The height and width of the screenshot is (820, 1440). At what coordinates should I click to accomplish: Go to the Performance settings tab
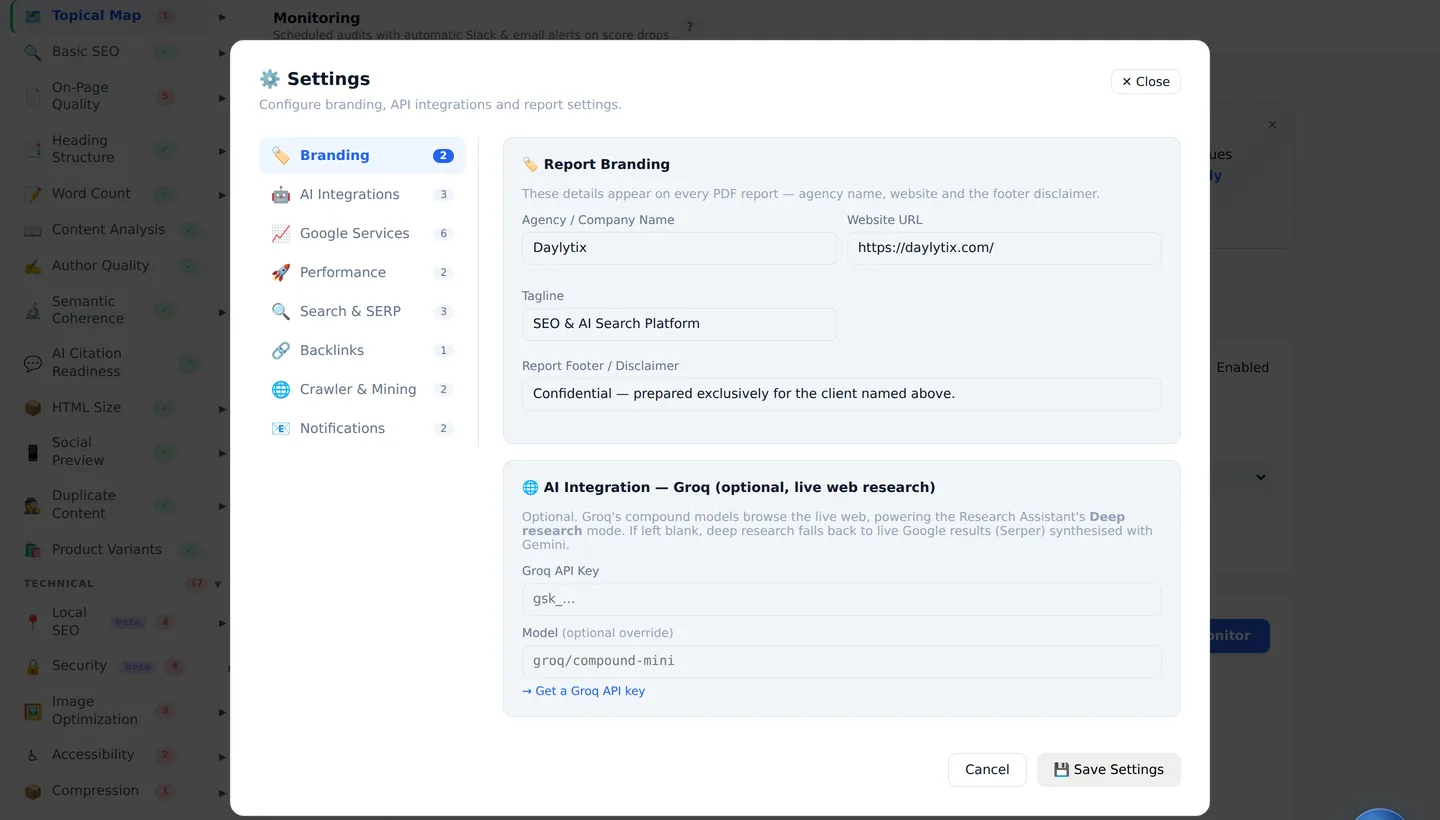[362, 272]
